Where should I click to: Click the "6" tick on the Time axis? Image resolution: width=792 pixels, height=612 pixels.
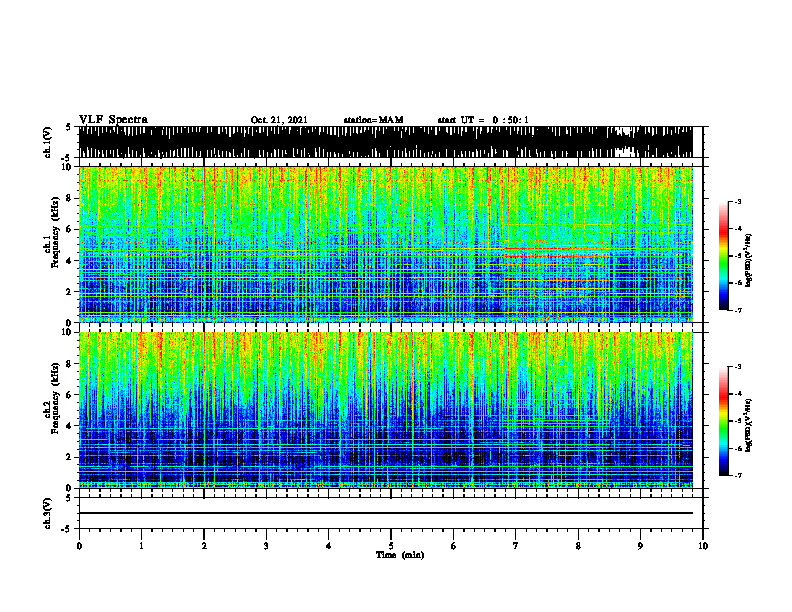(454, 546)
